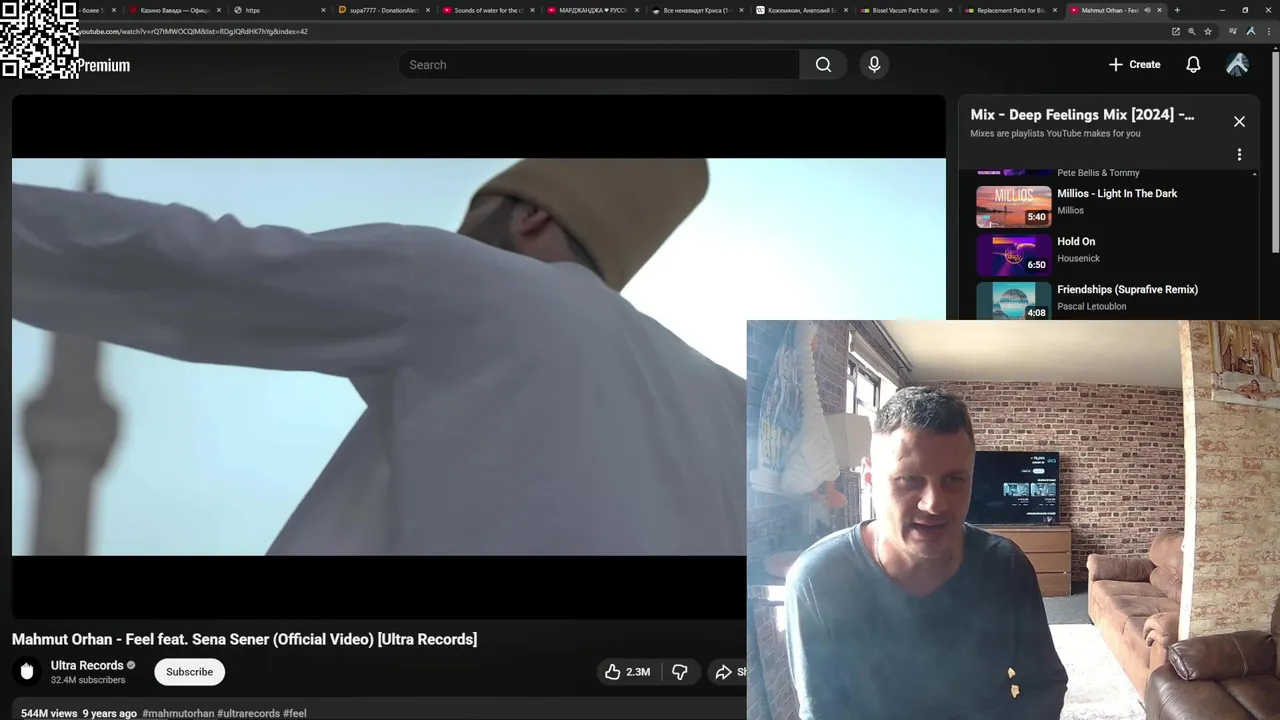Close the supa7777 DonationAlerts tab
Viewport: 1280px width, 720px height.
tap(428, 10)
